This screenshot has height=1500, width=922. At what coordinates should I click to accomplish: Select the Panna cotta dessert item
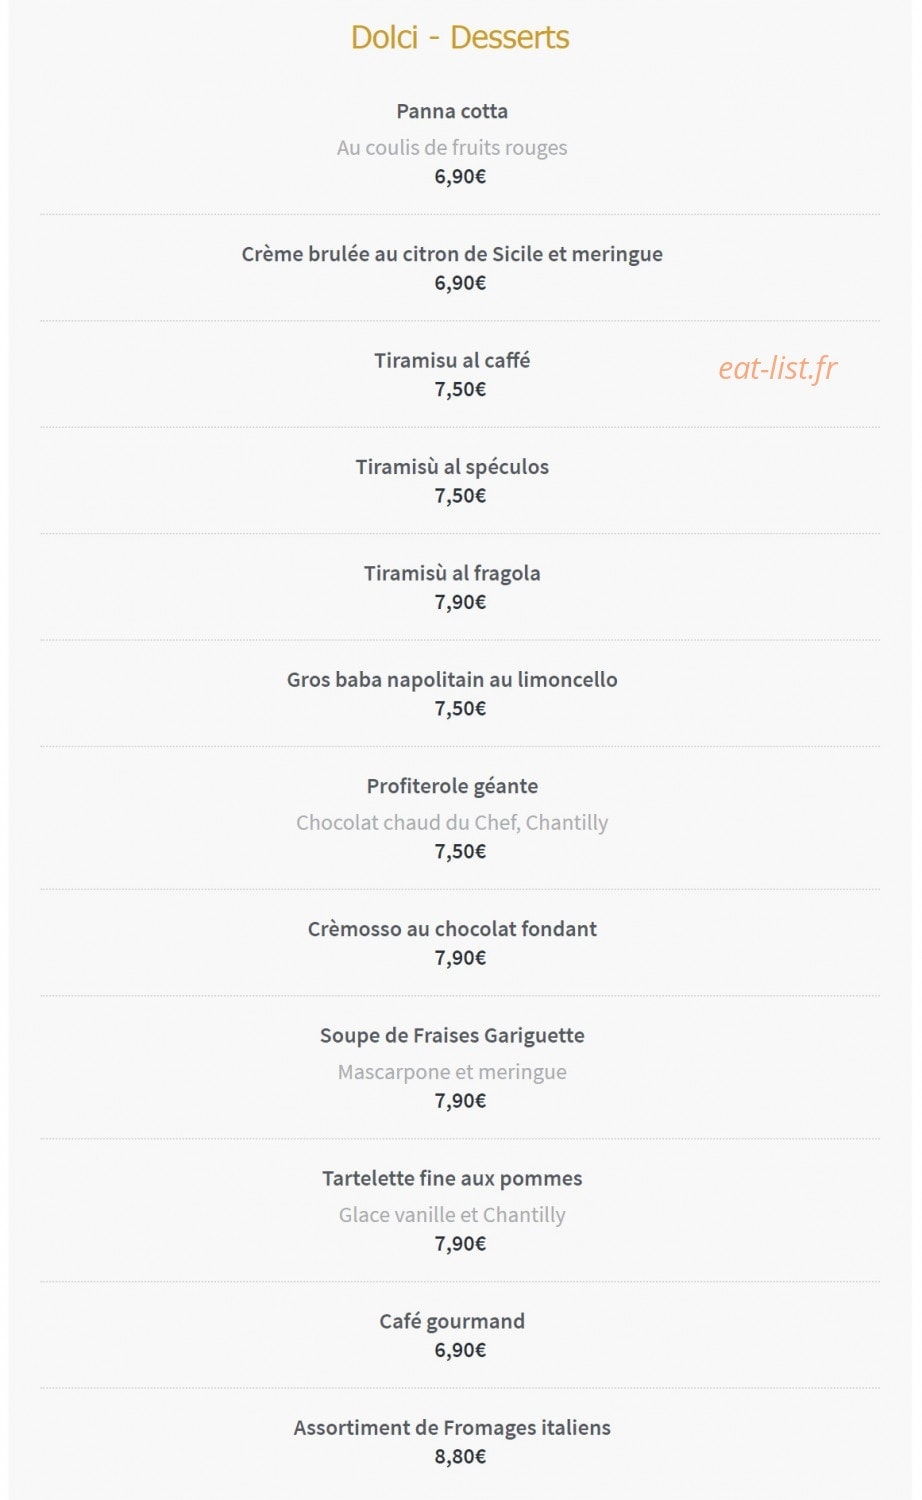click(452, 111)
